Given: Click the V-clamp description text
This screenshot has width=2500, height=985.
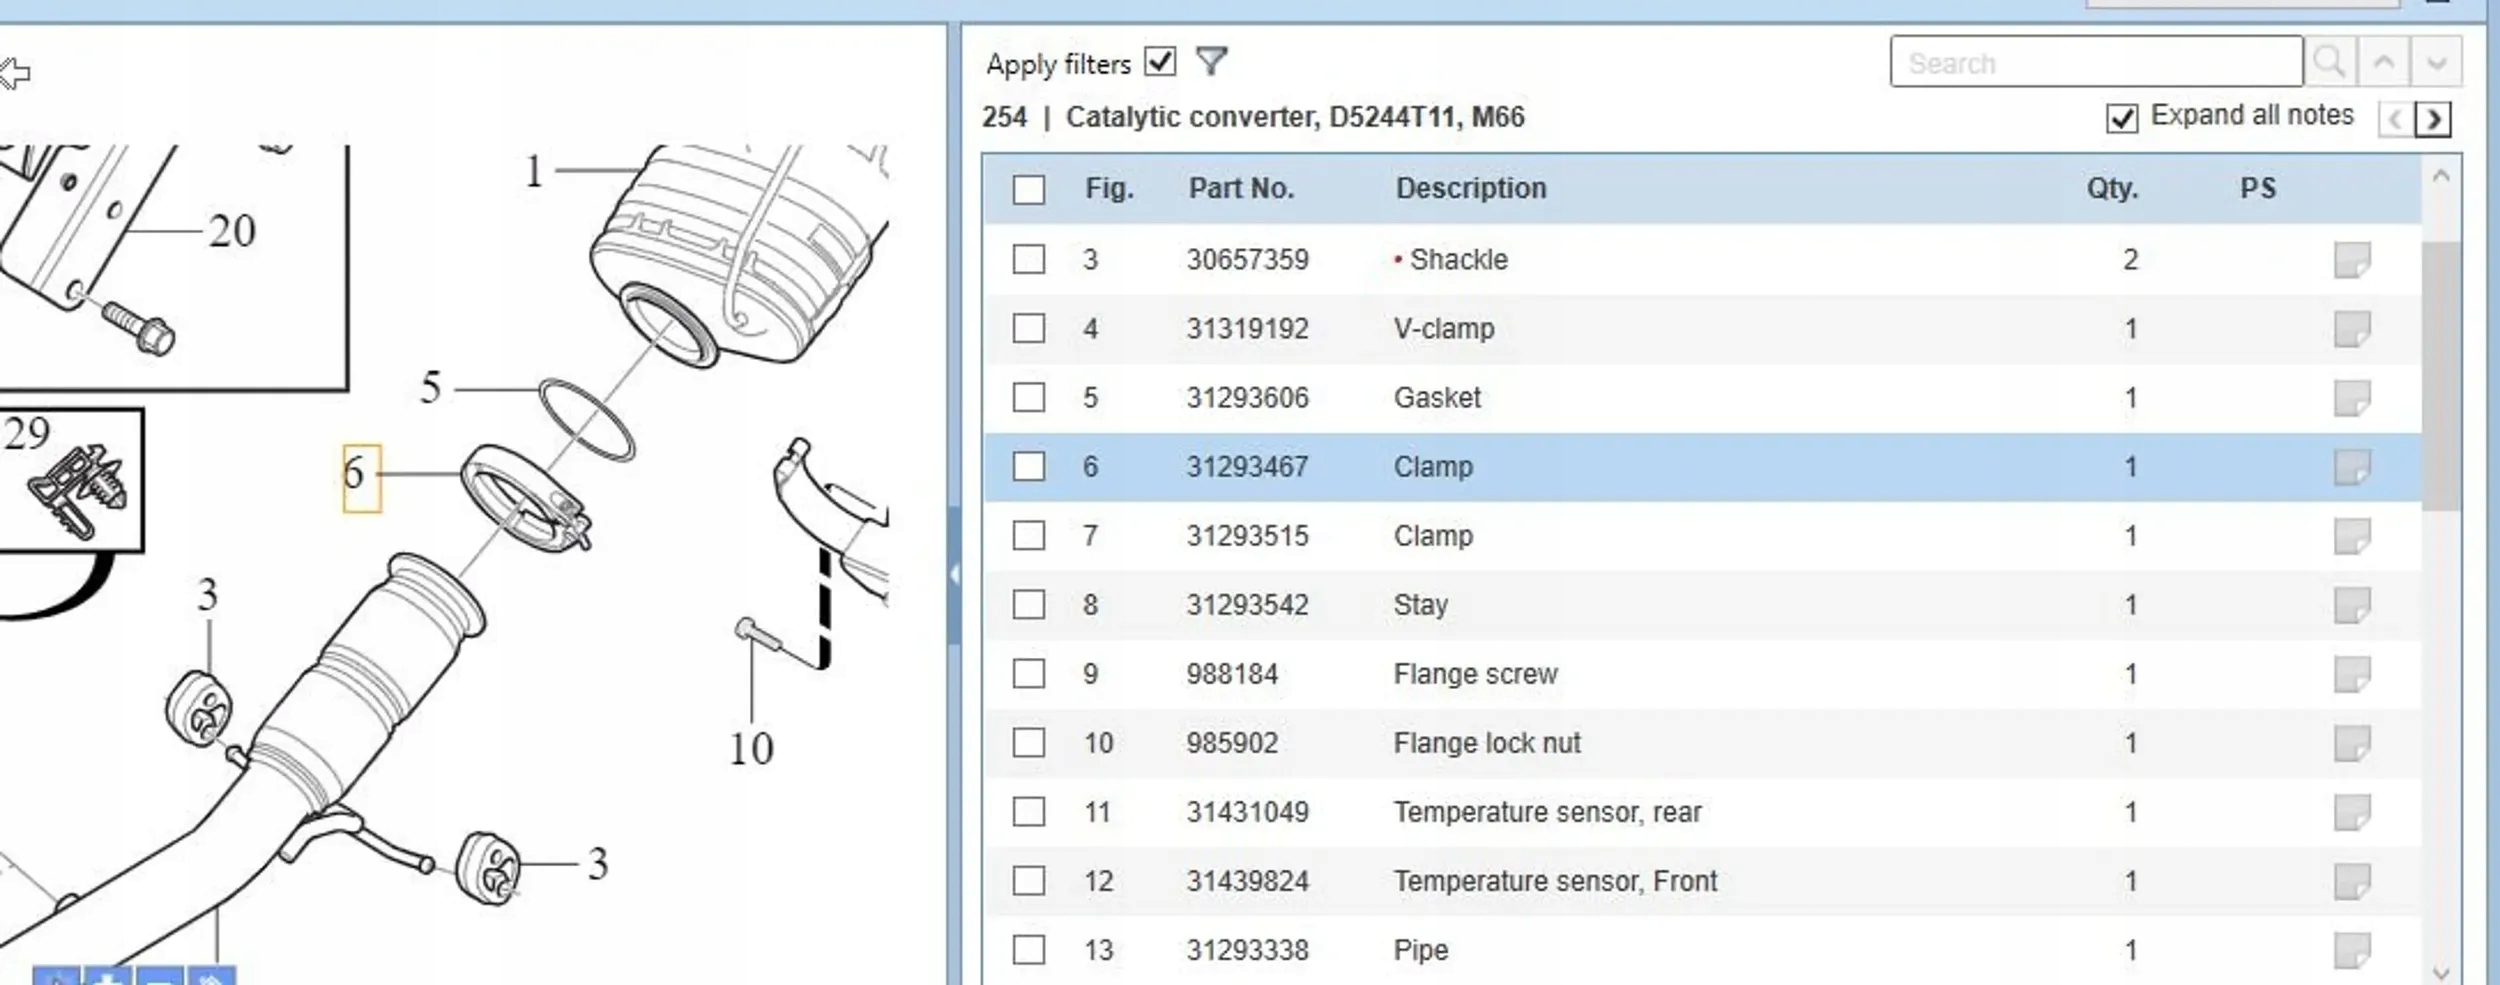Looking at the screenshot, I should click(1444, 329).
